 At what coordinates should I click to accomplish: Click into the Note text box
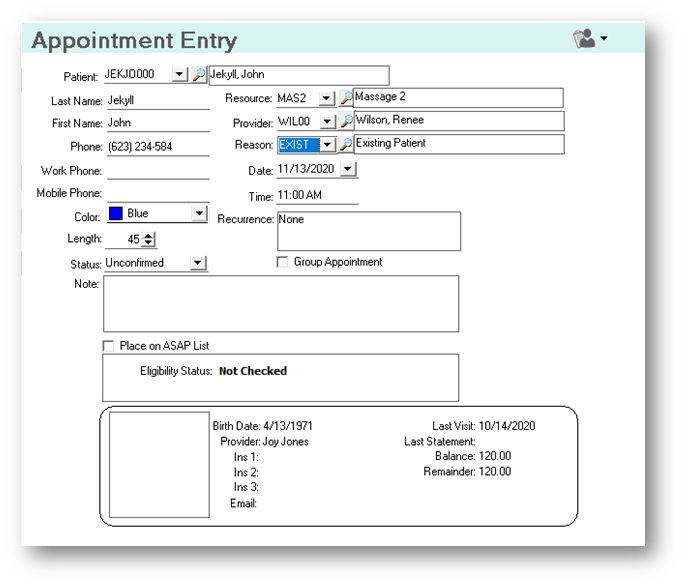pos(280,303)
